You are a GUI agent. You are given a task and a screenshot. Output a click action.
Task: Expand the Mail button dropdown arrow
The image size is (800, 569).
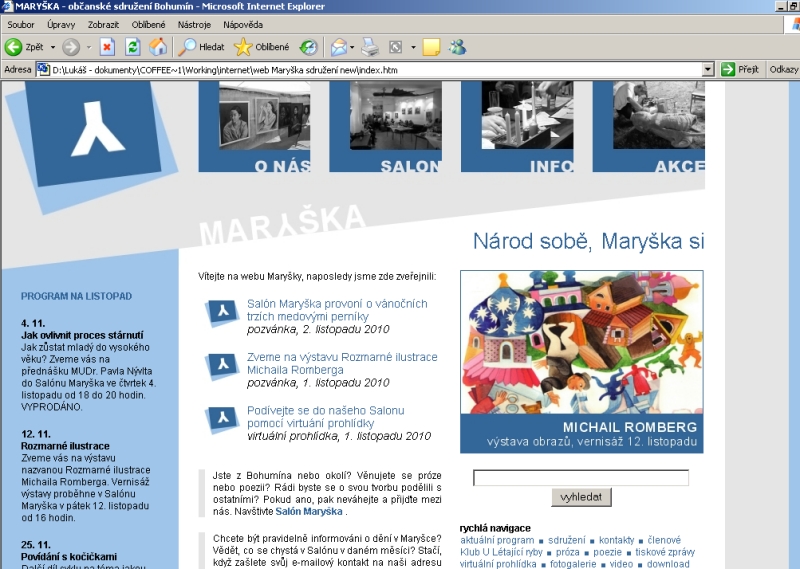(352, 47)
